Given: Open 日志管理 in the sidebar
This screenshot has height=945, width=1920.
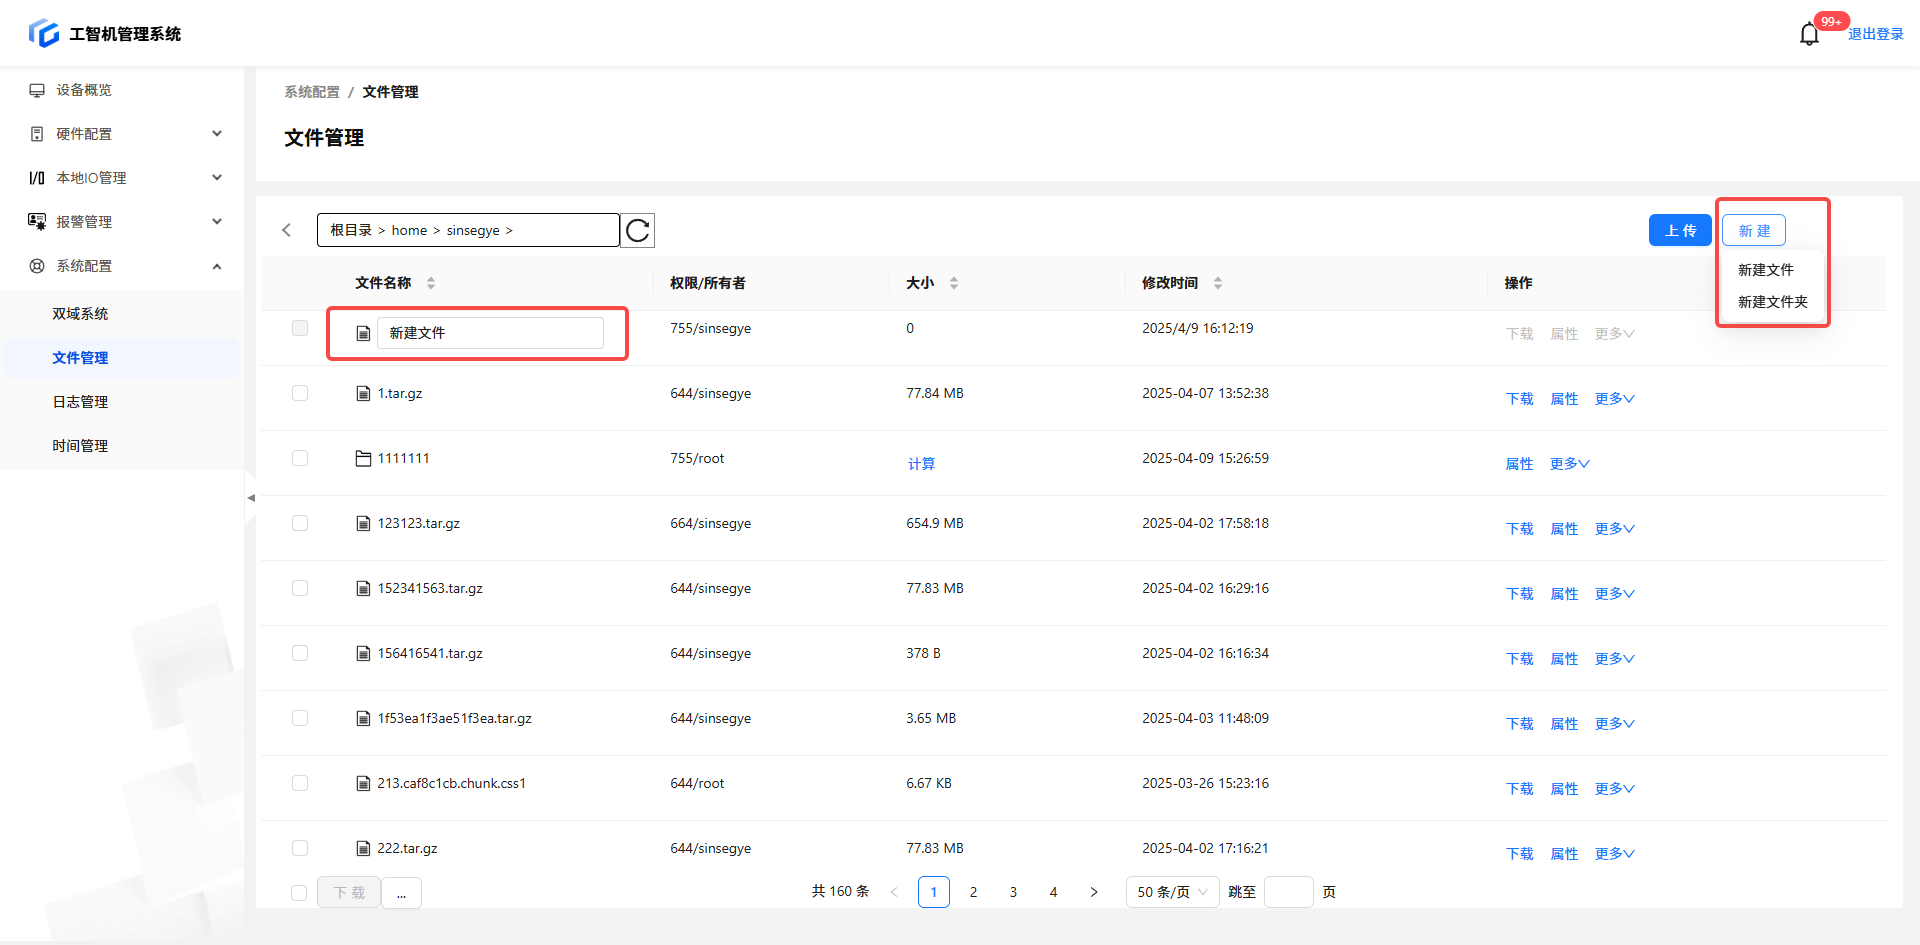Looking at the screenshot, I should pyautogui.click(x=80, y=402).
